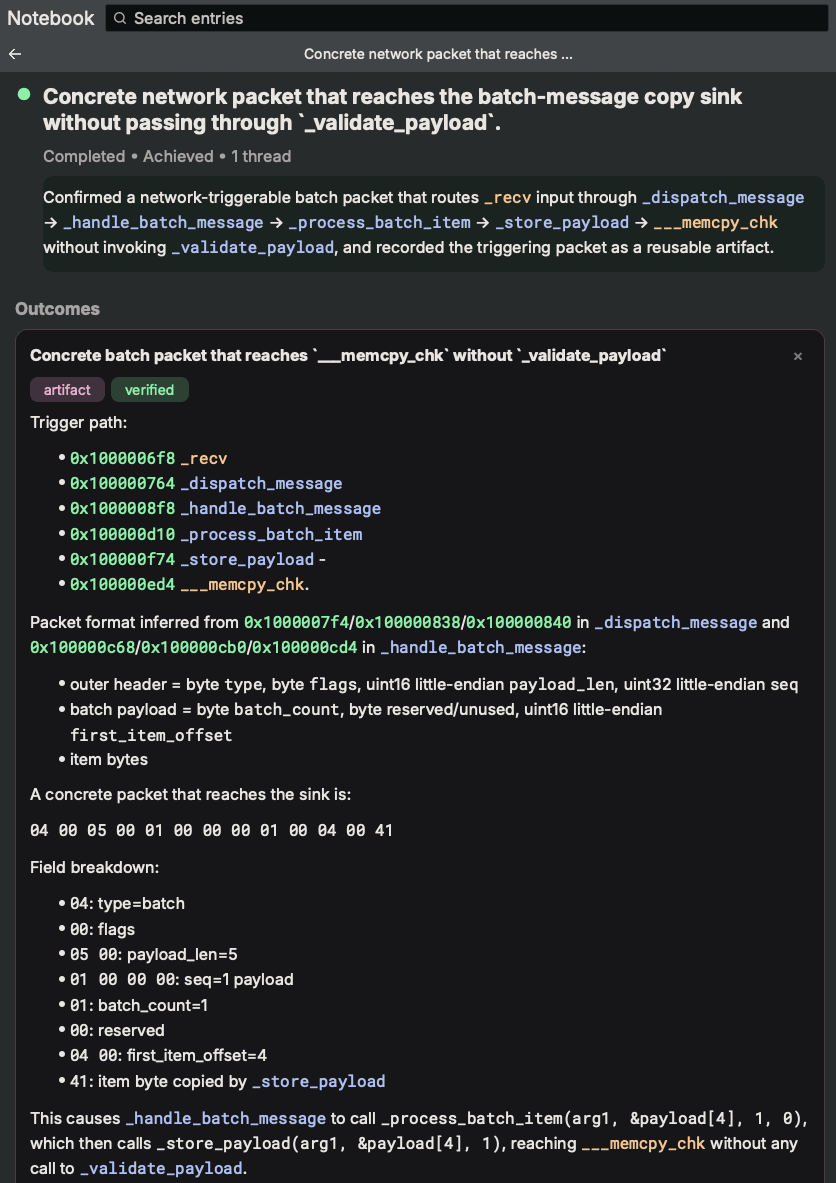Click the search magnifier icon

click(121, 18)
